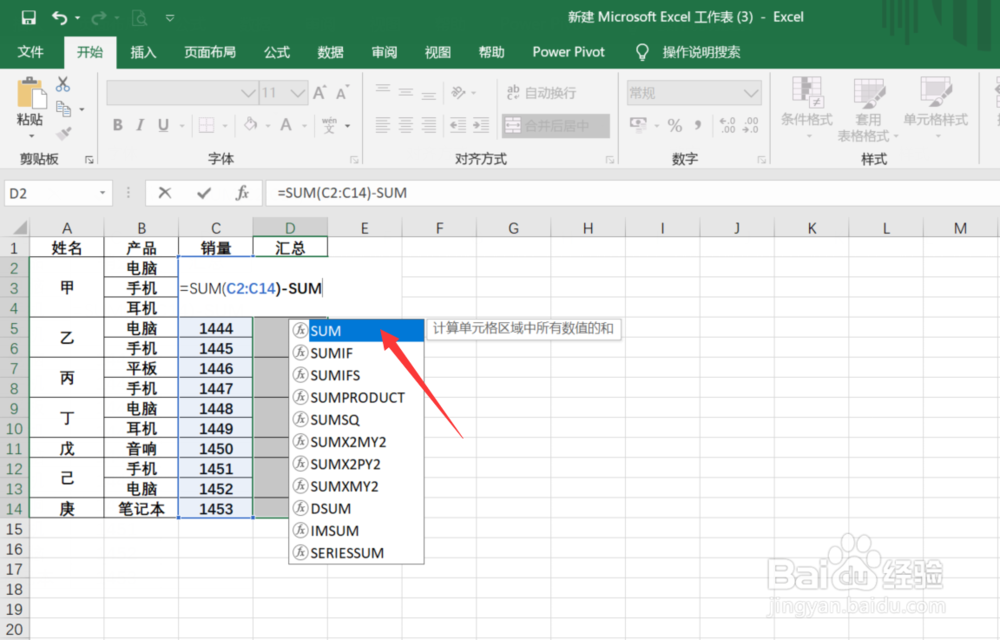Switch to the Power Pivot tab
The image size is (1000, 640).
click(x=568, y=52)
